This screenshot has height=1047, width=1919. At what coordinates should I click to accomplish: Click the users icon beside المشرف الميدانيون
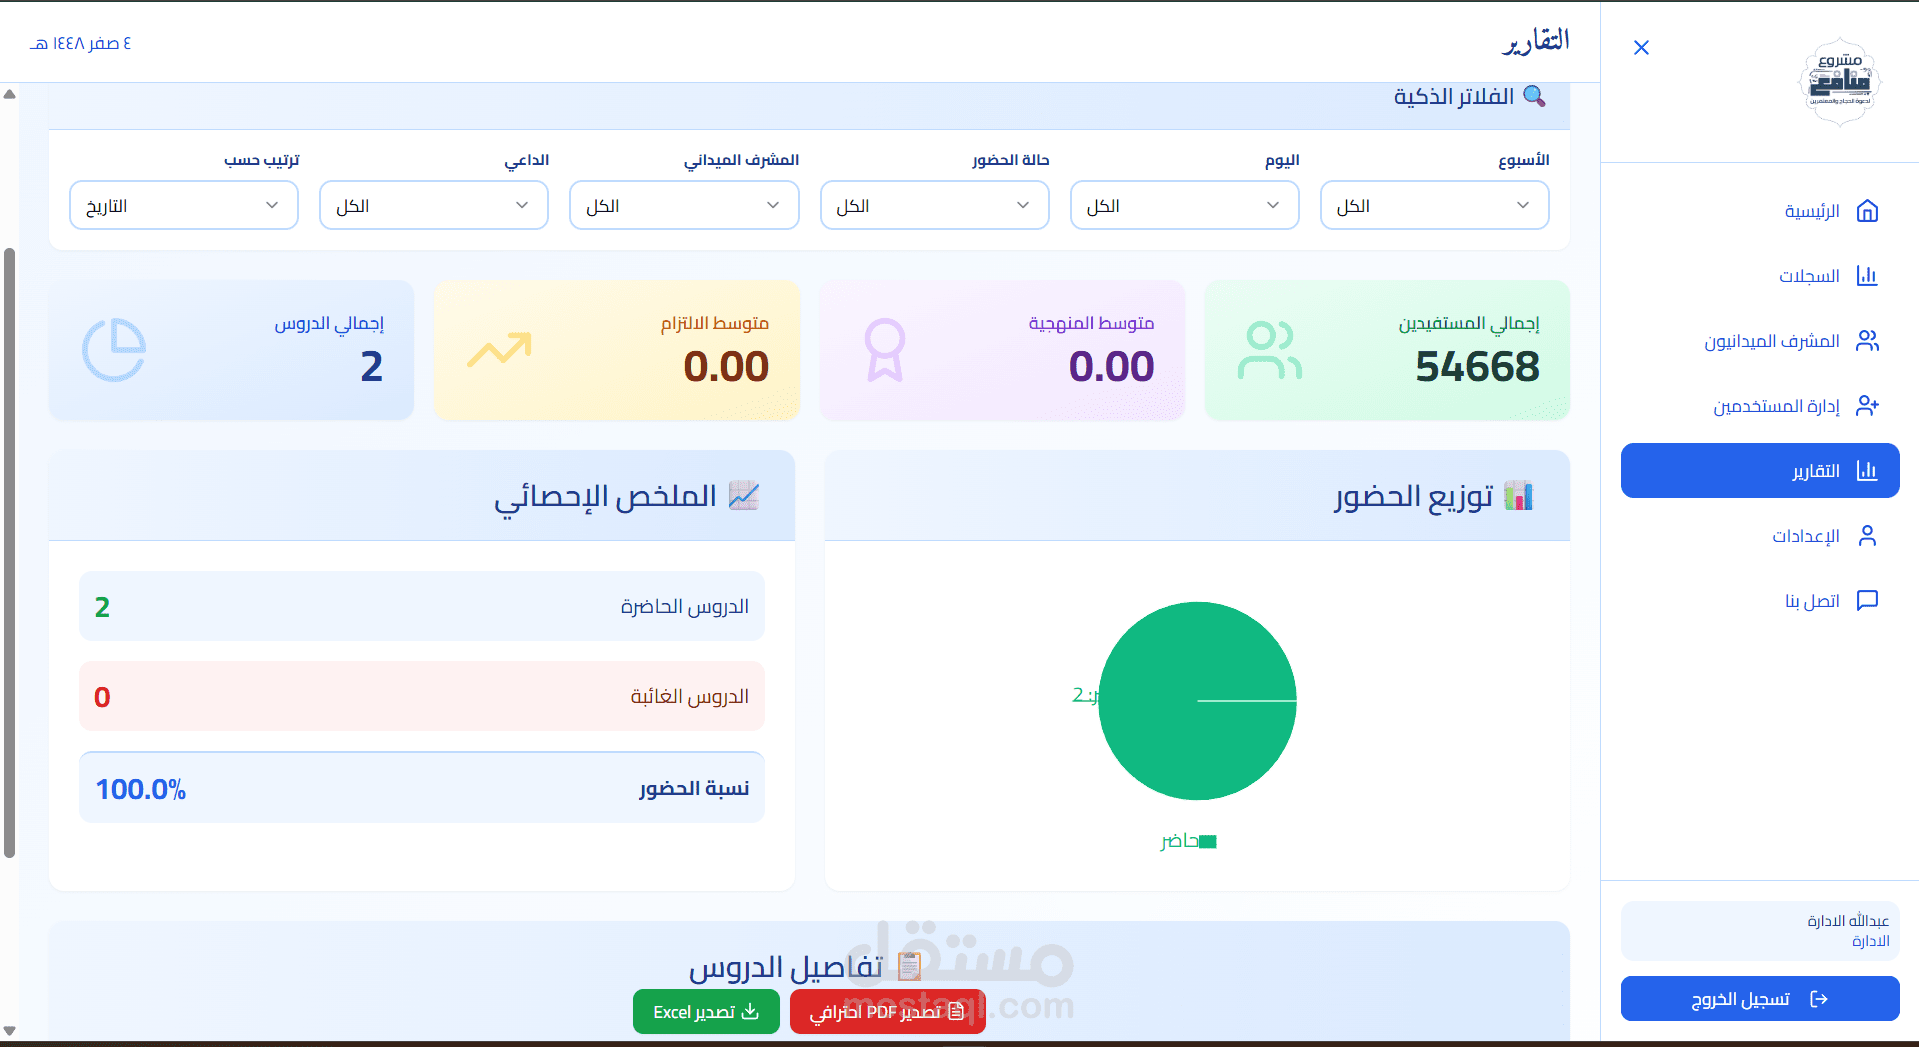1867,341
